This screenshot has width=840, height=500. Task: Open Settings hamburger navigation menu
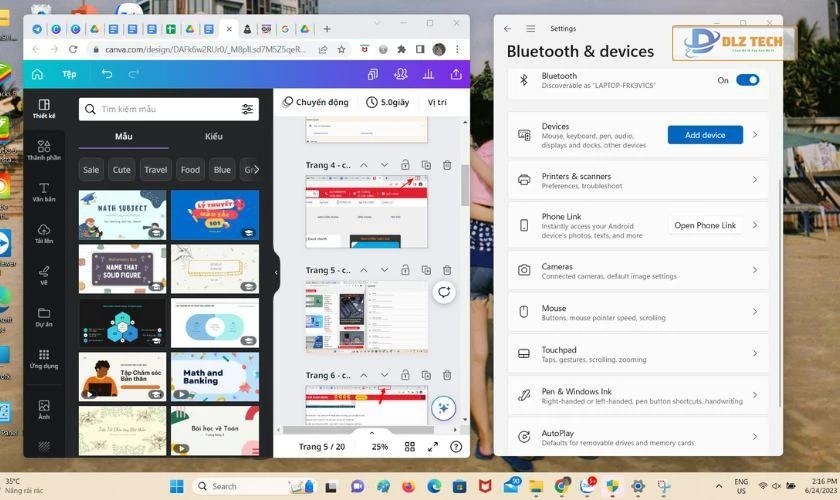[x=530, y=28]
